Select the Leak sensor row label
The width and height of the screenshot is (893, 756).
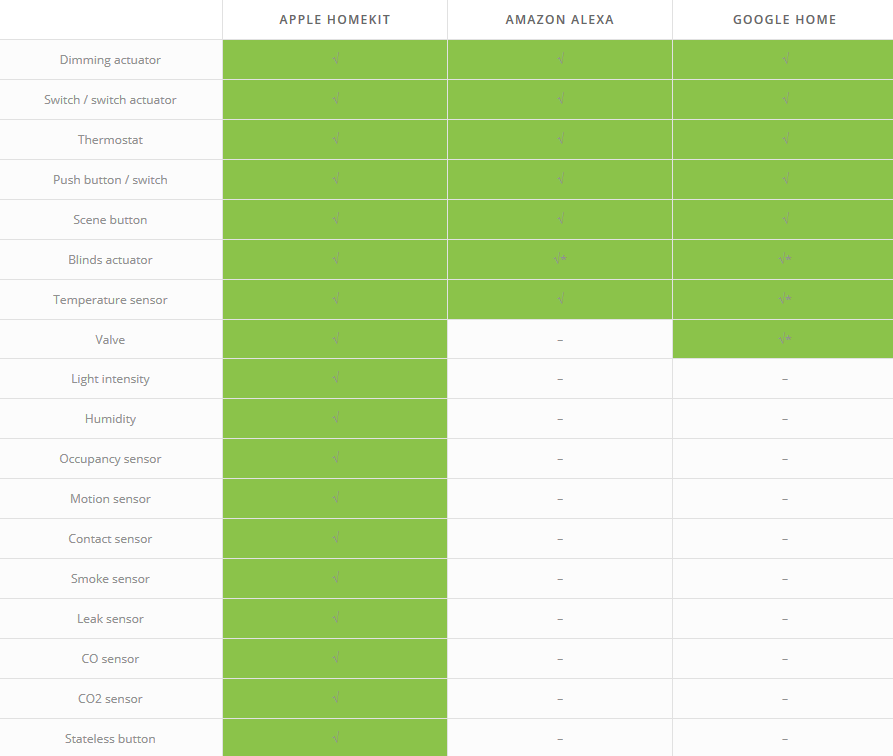[110, 619]
